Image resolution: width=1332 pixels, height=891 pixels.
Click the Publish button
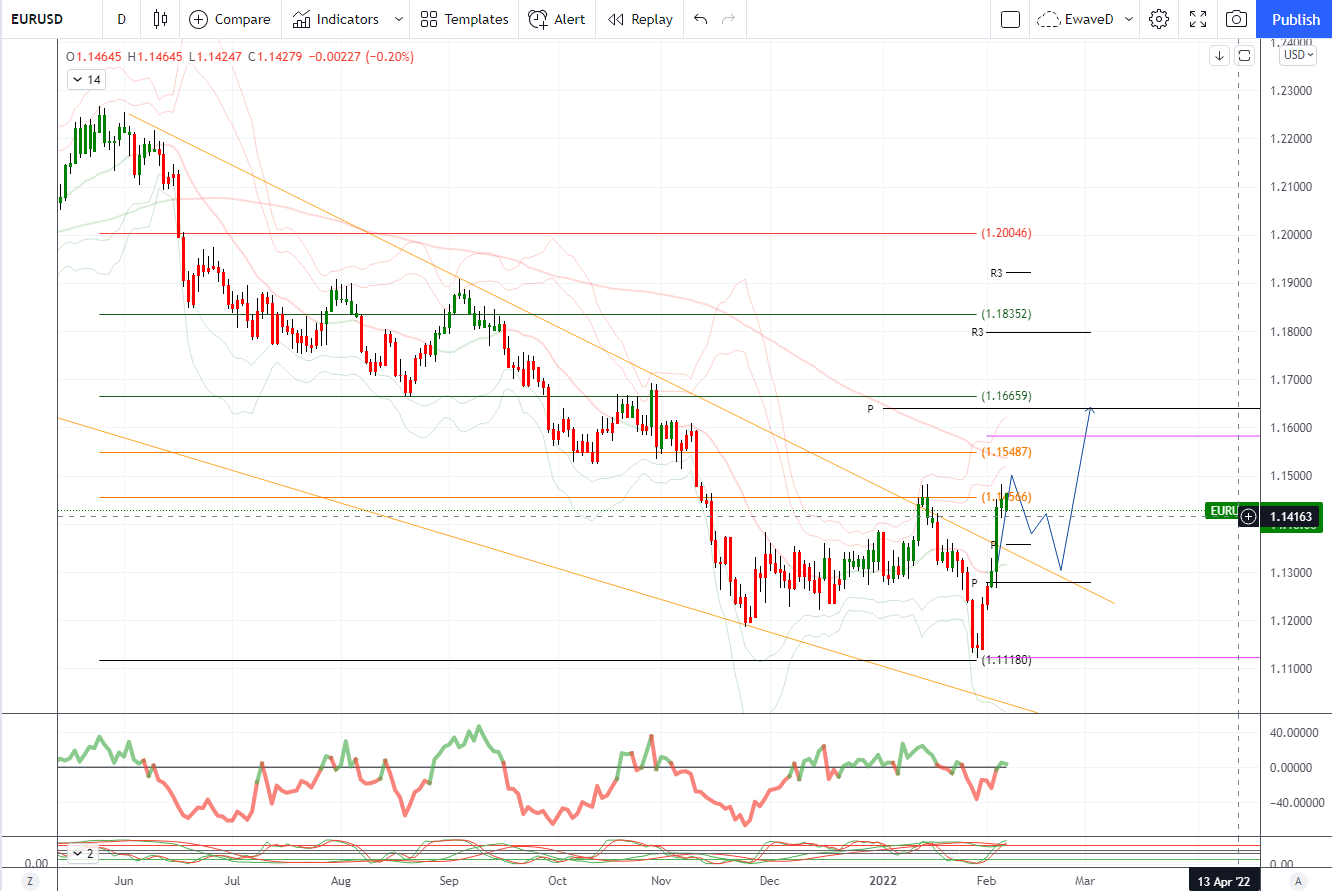1295,19
